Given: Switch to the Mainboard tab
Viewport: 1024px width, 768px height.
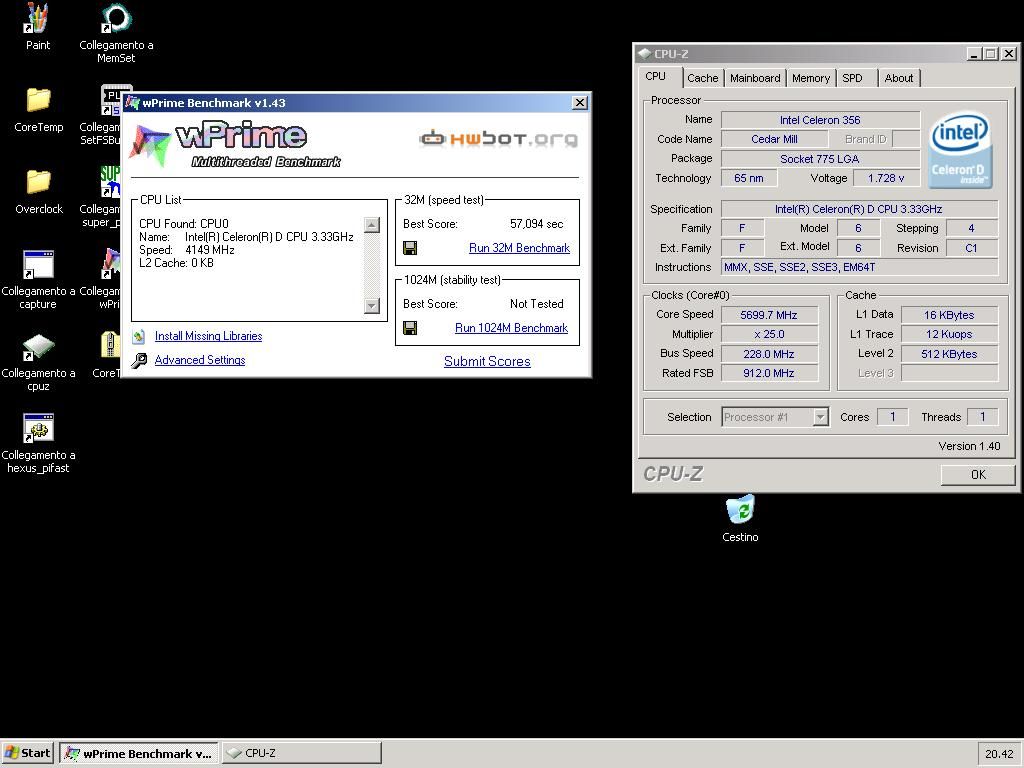Looking at the screenshot, I should tap(755, 78).
